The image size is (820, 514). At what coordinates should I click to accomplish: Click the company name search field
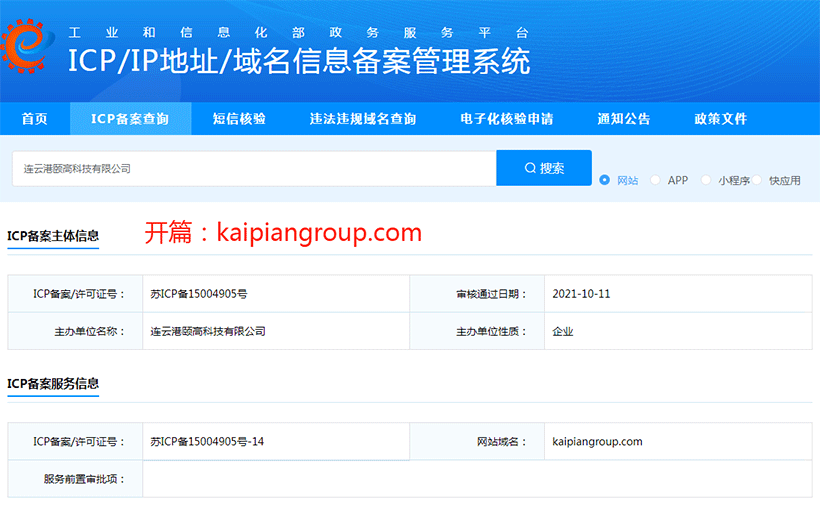coord(254,168)
